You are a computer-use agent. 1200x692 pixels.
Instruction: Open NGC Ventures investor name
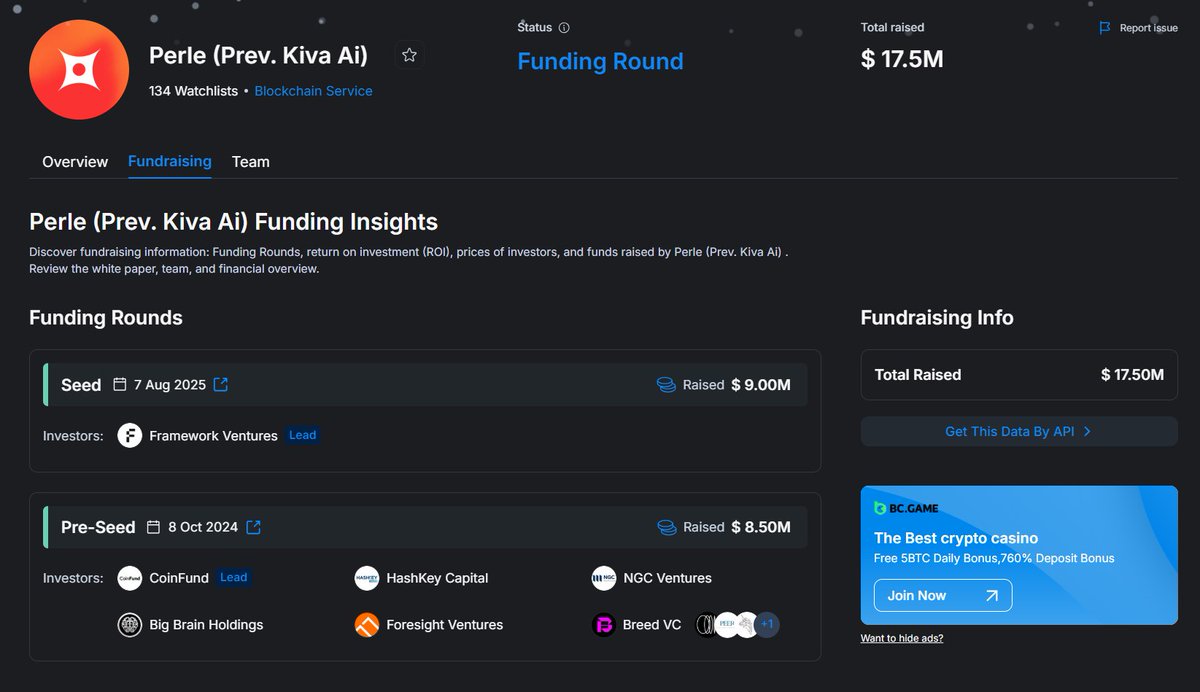point(667,578)
